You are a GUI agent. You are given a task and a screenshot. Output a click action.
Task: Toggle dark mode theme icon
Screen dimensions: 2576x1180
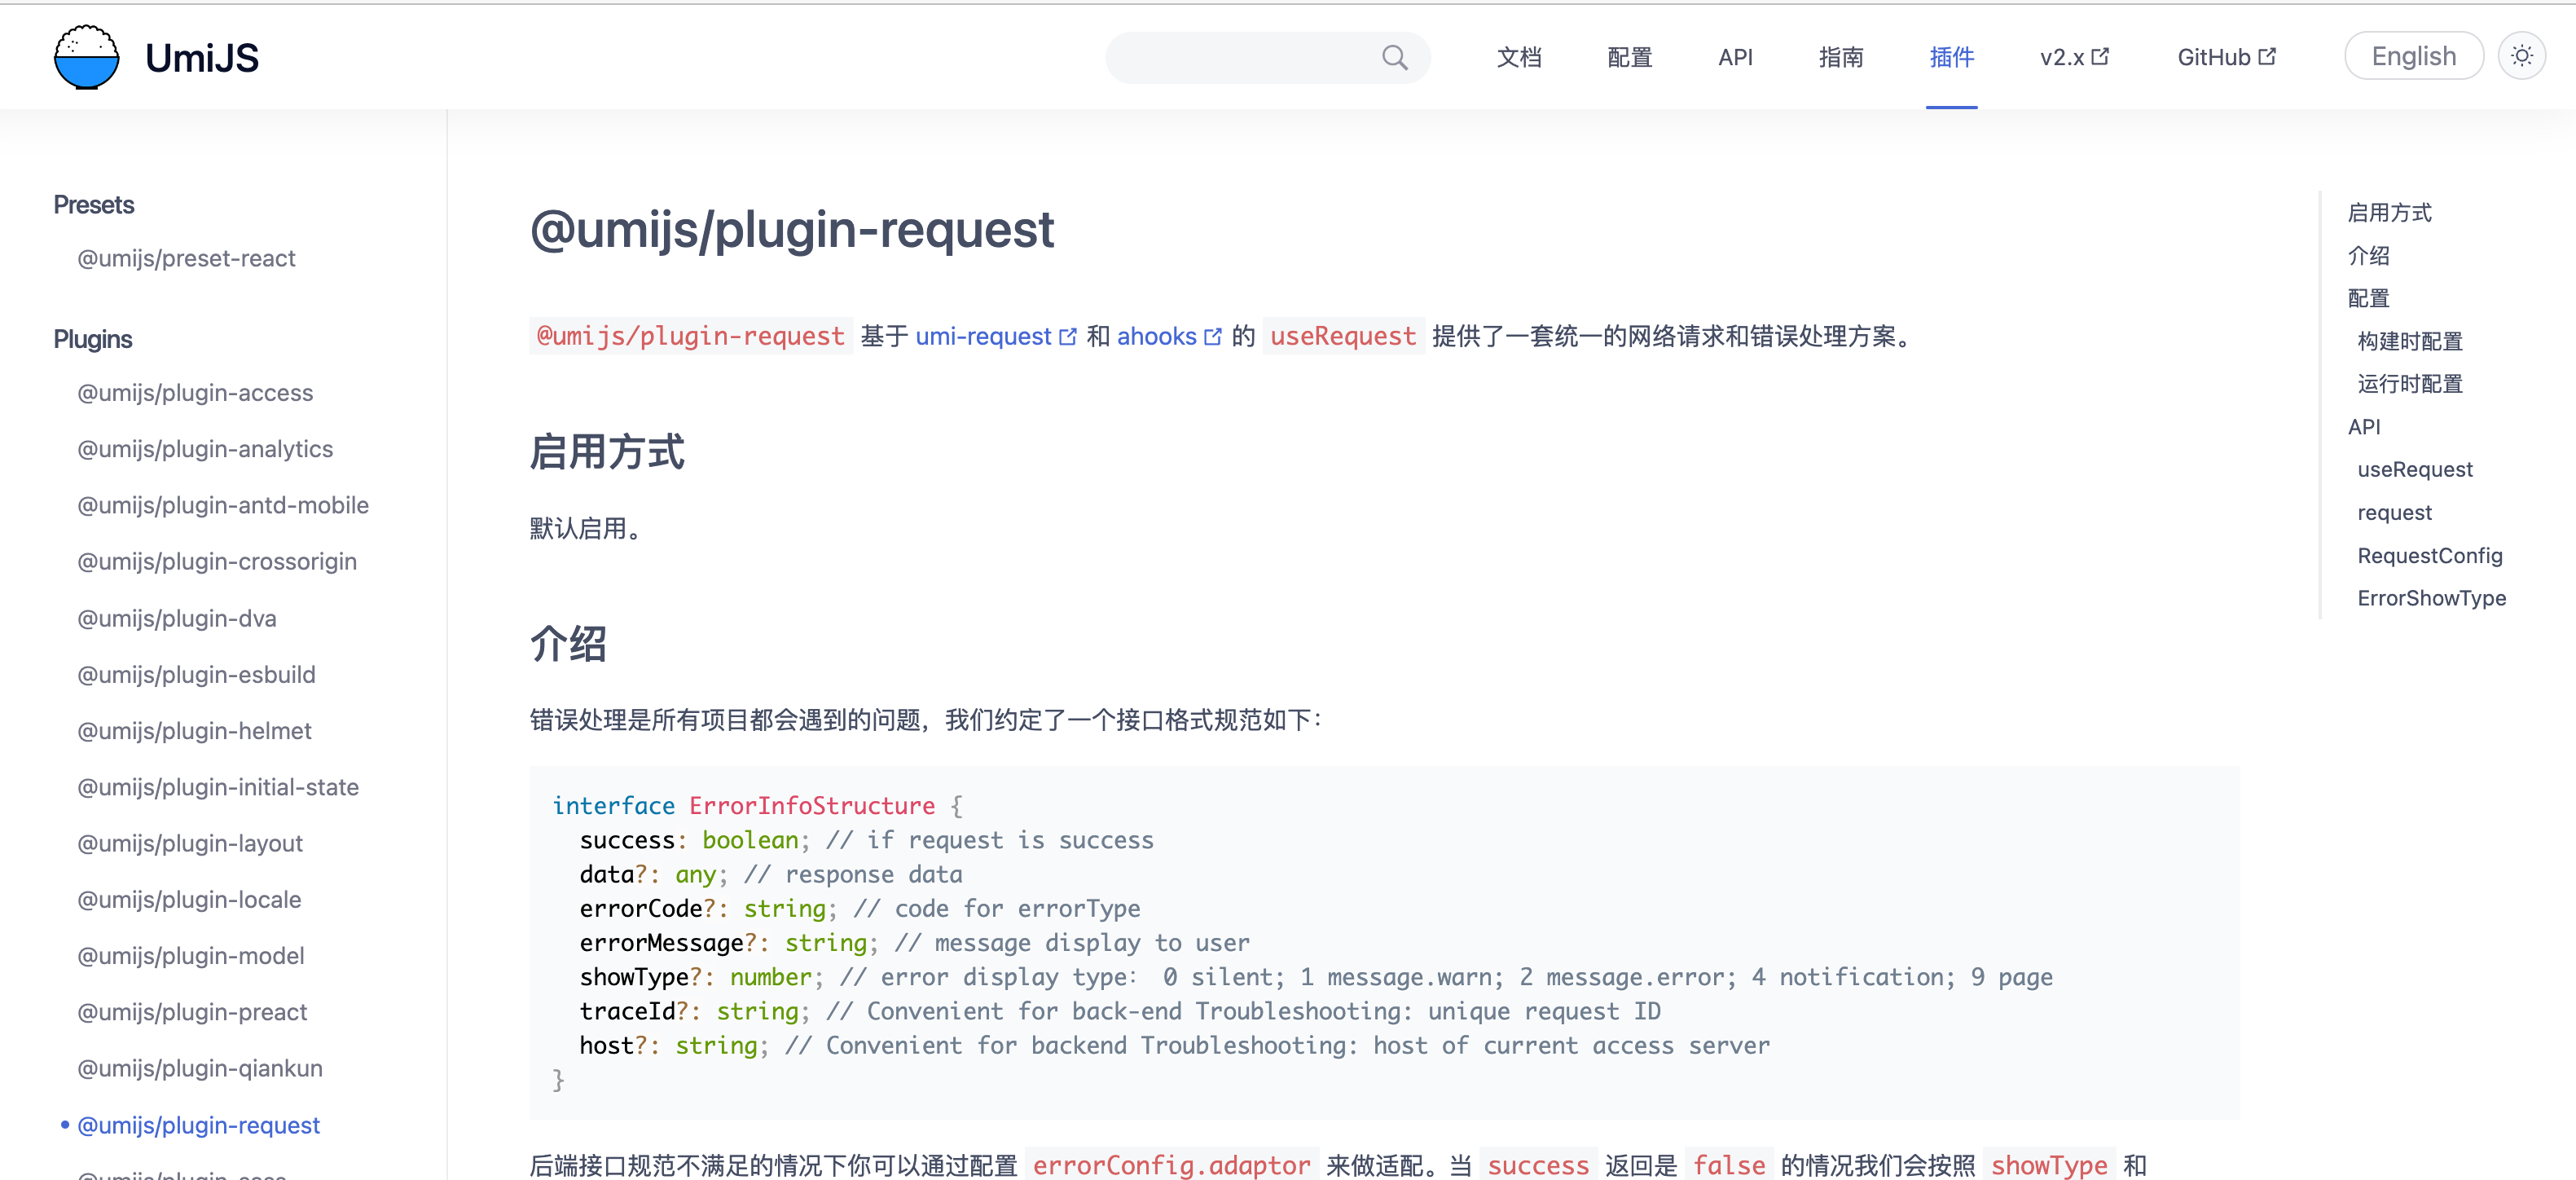point(2523,55)
